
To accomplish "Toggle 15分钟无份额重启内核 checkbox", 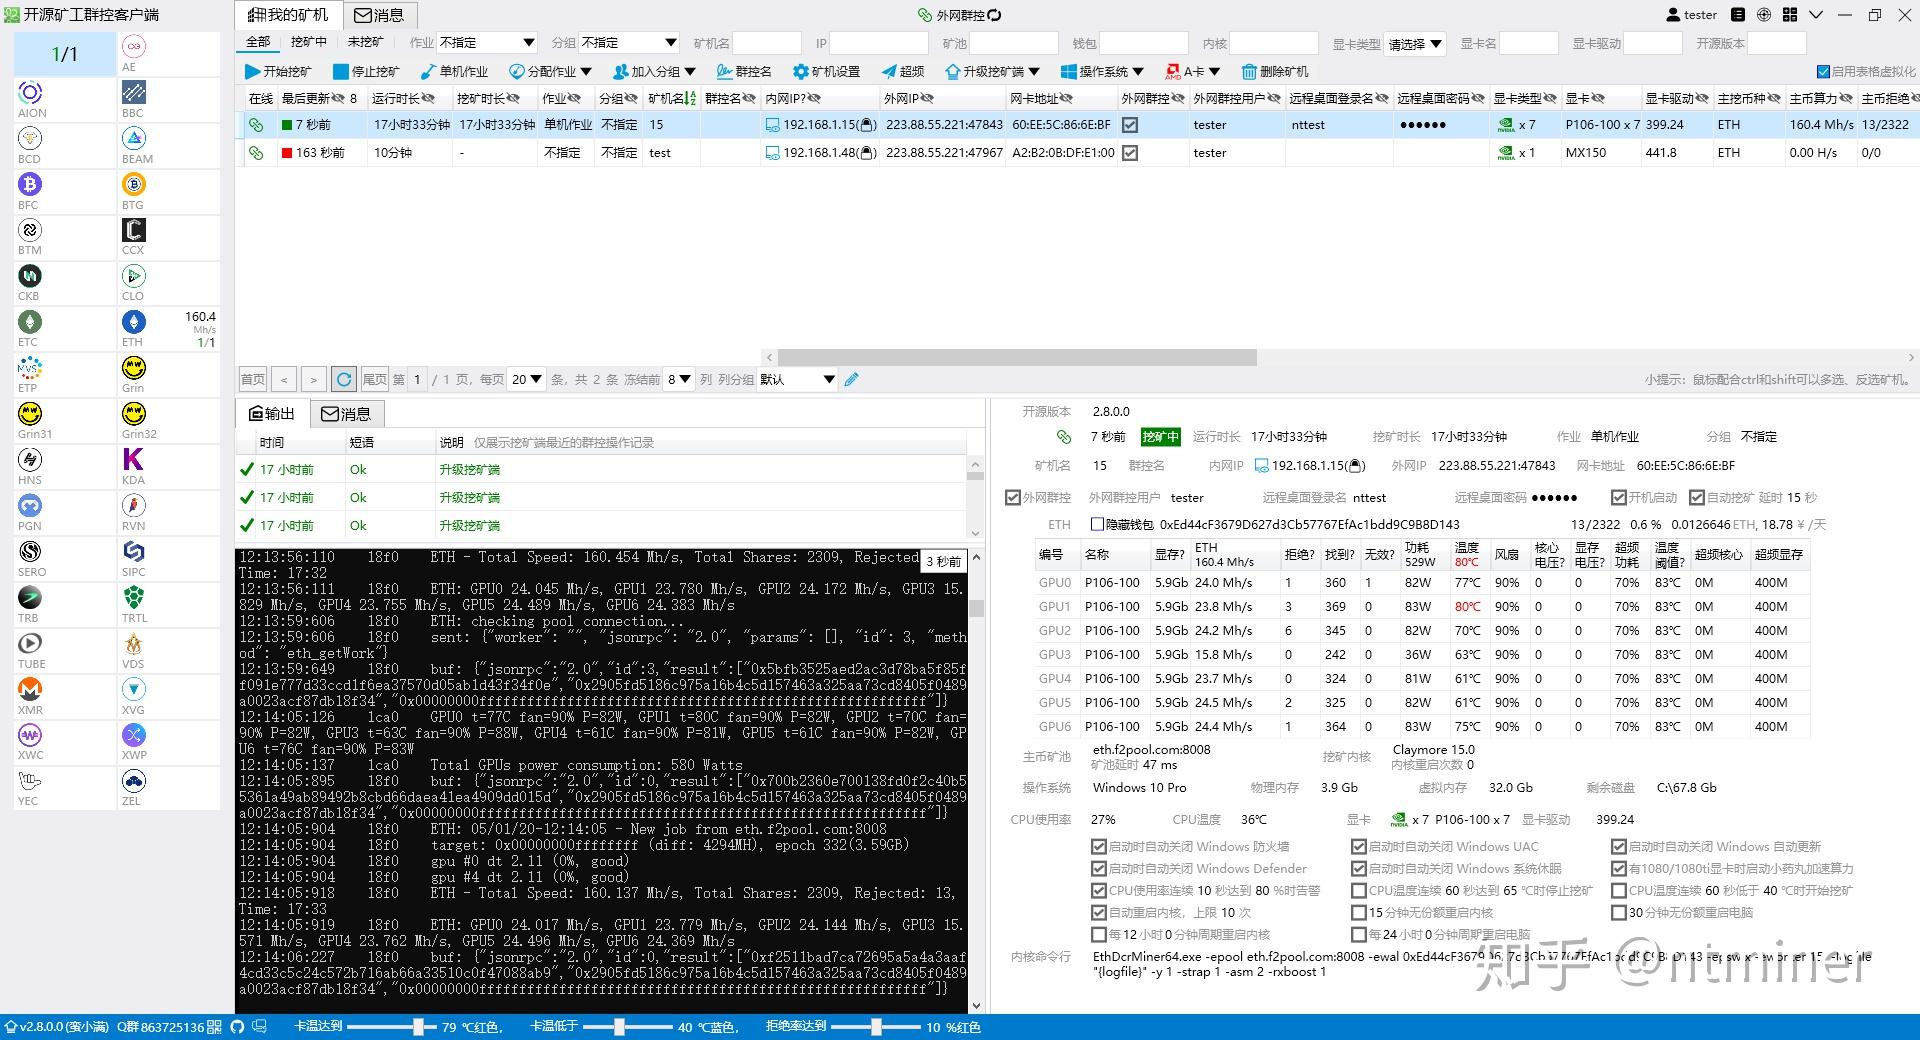I will click(1359, 912).
